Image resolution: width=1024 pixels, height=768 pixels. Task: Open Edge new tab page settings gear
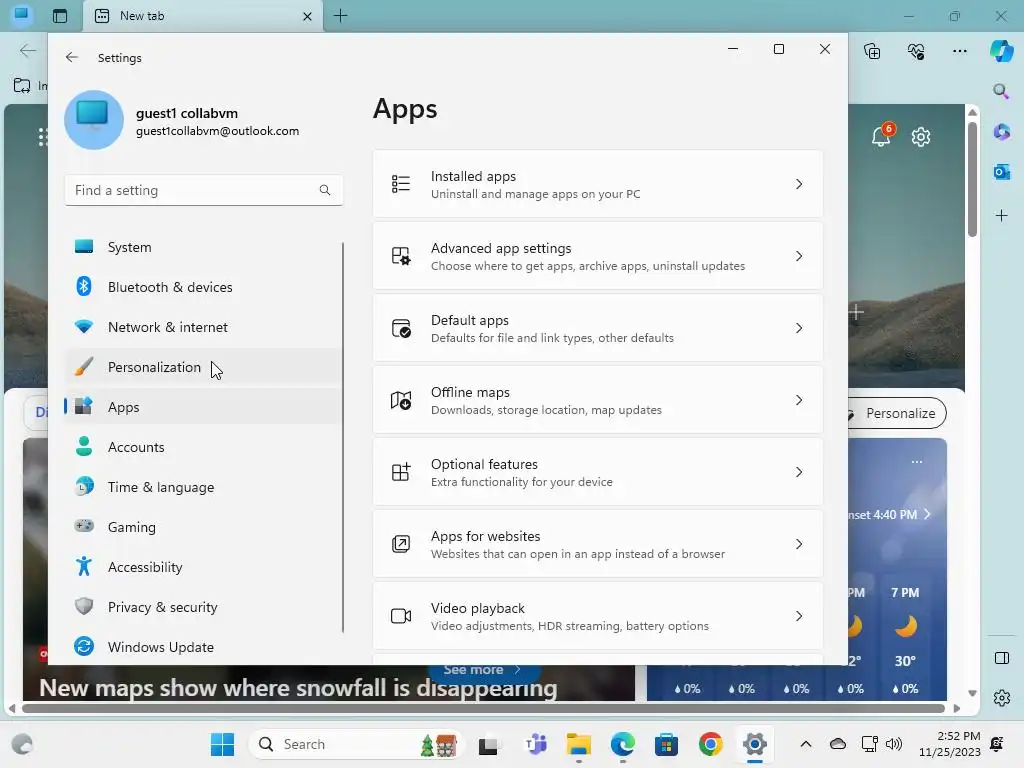tap(921, 137)
